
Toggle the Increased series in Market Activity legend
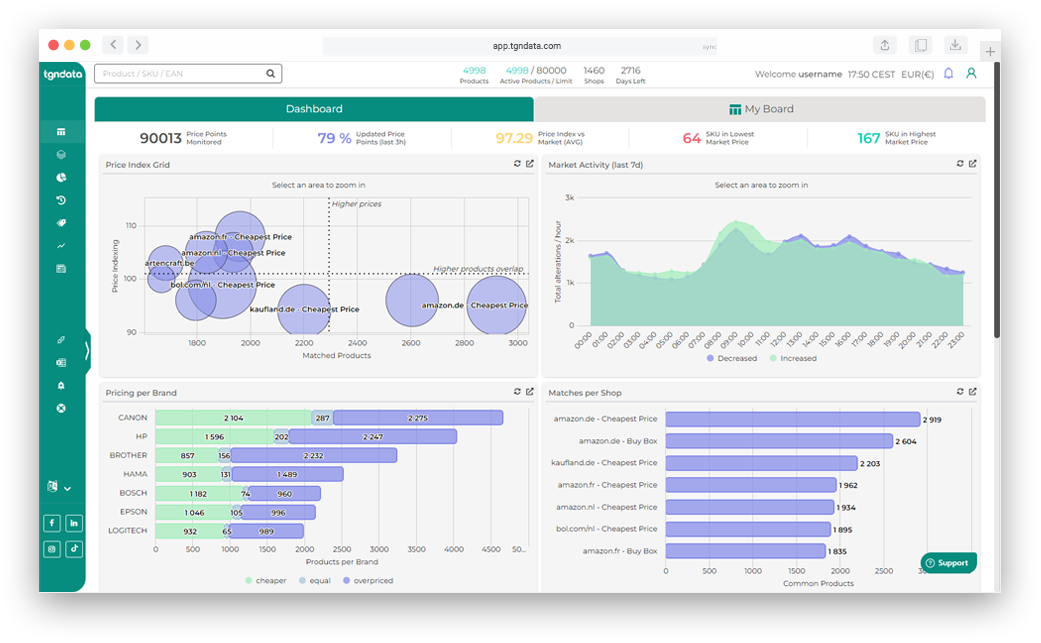[800, 359]
